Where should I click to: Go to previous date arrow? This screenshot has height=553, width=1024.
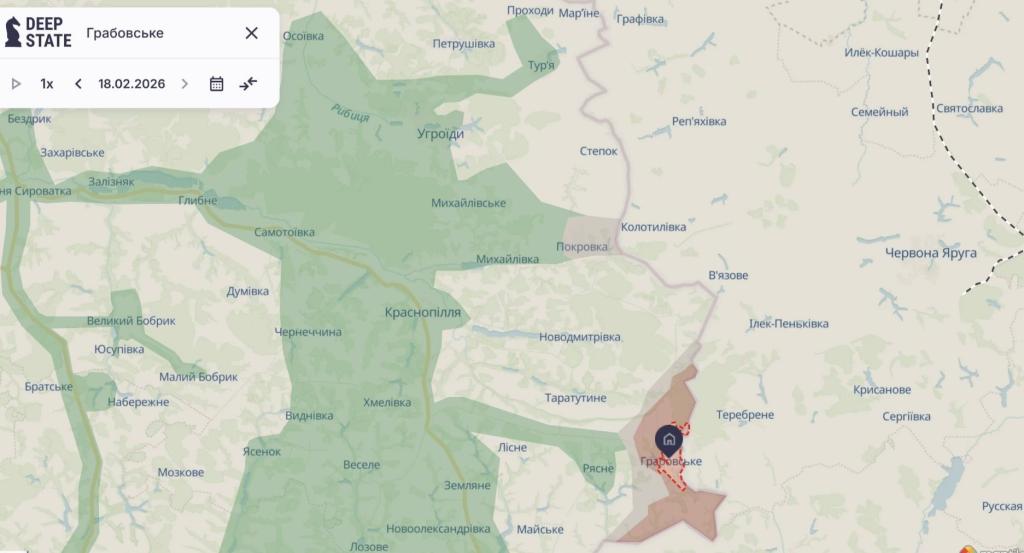pyautogui.click(x=78, y=84)
